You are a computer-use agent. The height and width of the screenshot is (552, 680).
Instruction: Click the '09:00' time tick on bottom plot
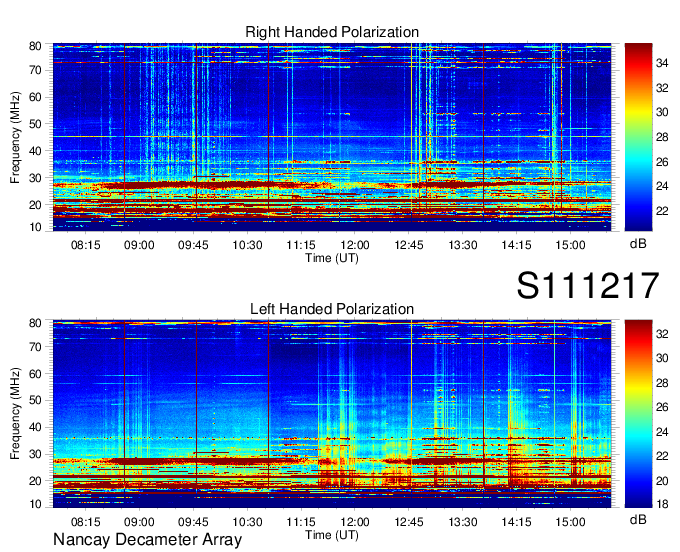139,522
